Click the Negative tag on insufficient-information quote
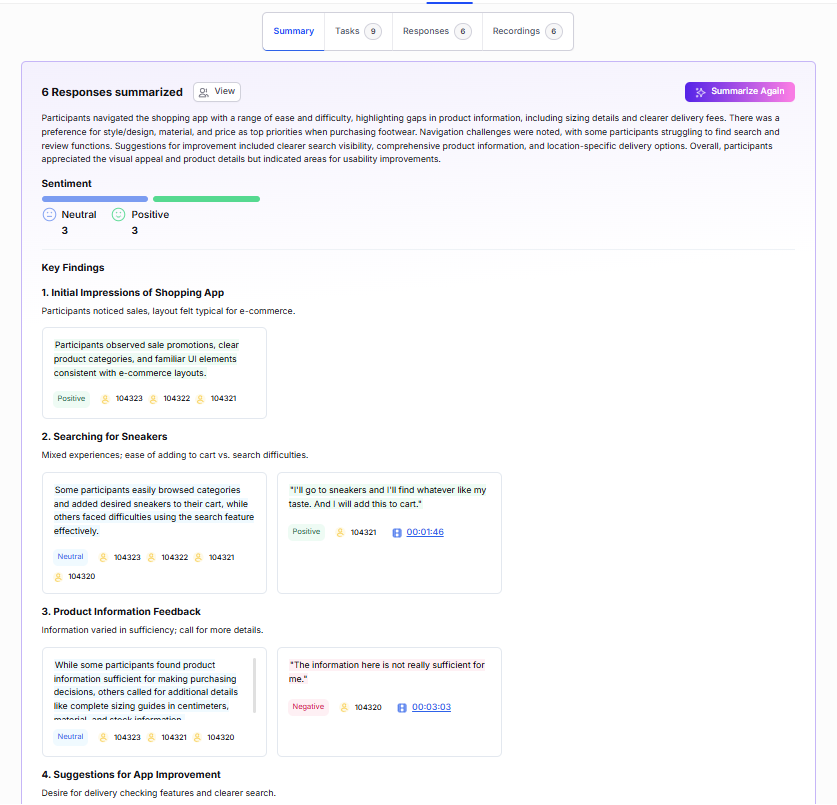This screenshot has width=837, height=805. click(x=309, y=707)
